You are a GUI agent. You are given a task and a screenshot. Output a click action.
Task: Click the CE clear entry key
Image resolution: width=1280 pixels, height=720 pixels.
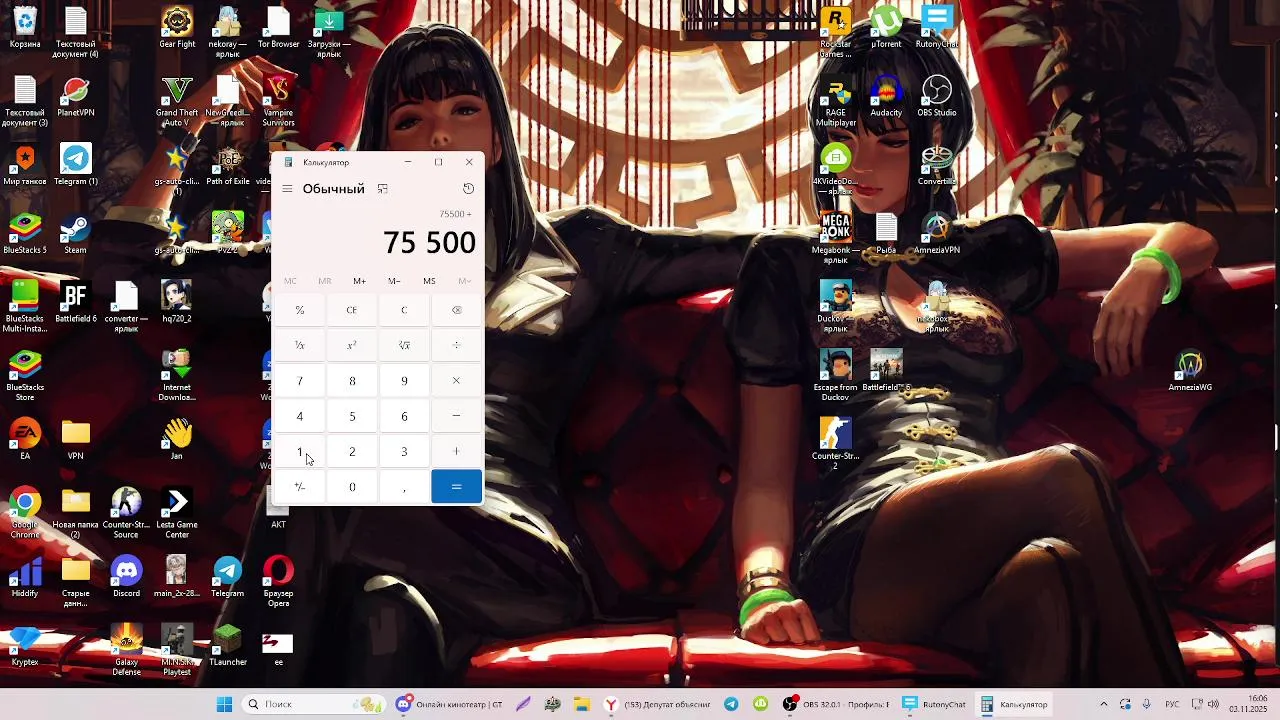[352, 310]
